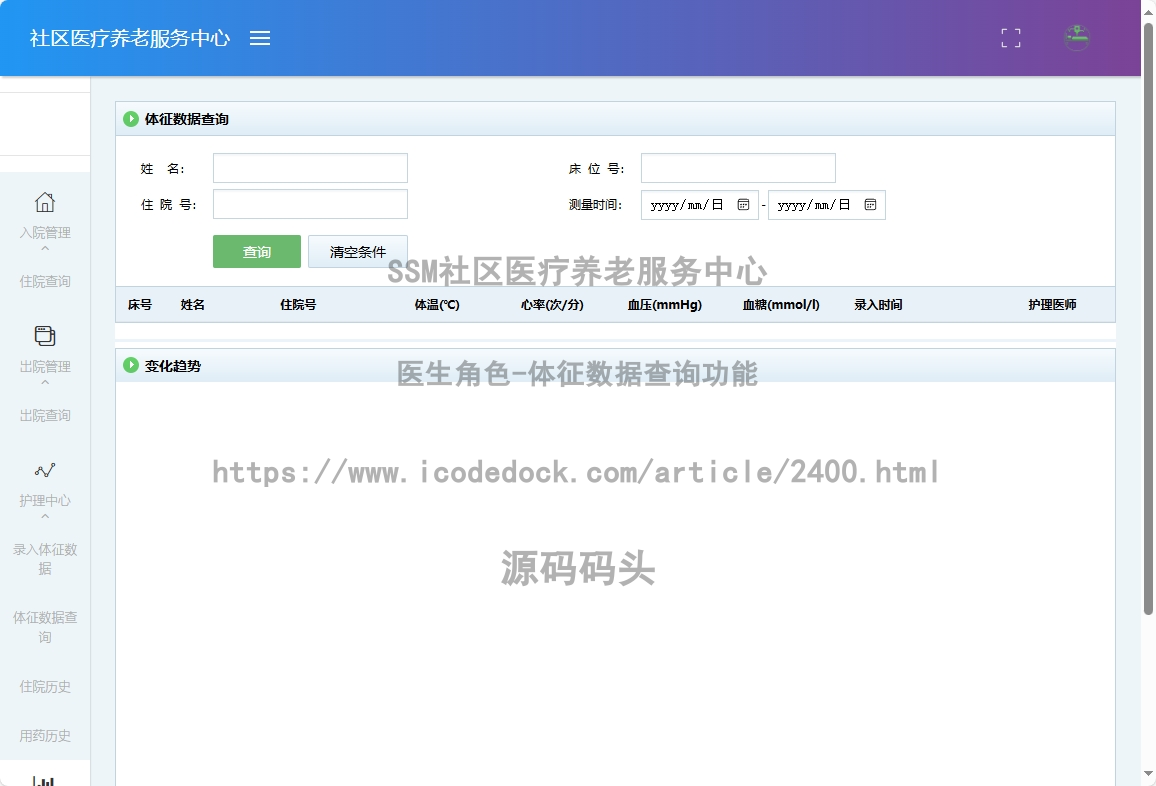1156x786 pixels.
Task: Click the 入院管理 home icon
Action: click(x=45, y=202)
